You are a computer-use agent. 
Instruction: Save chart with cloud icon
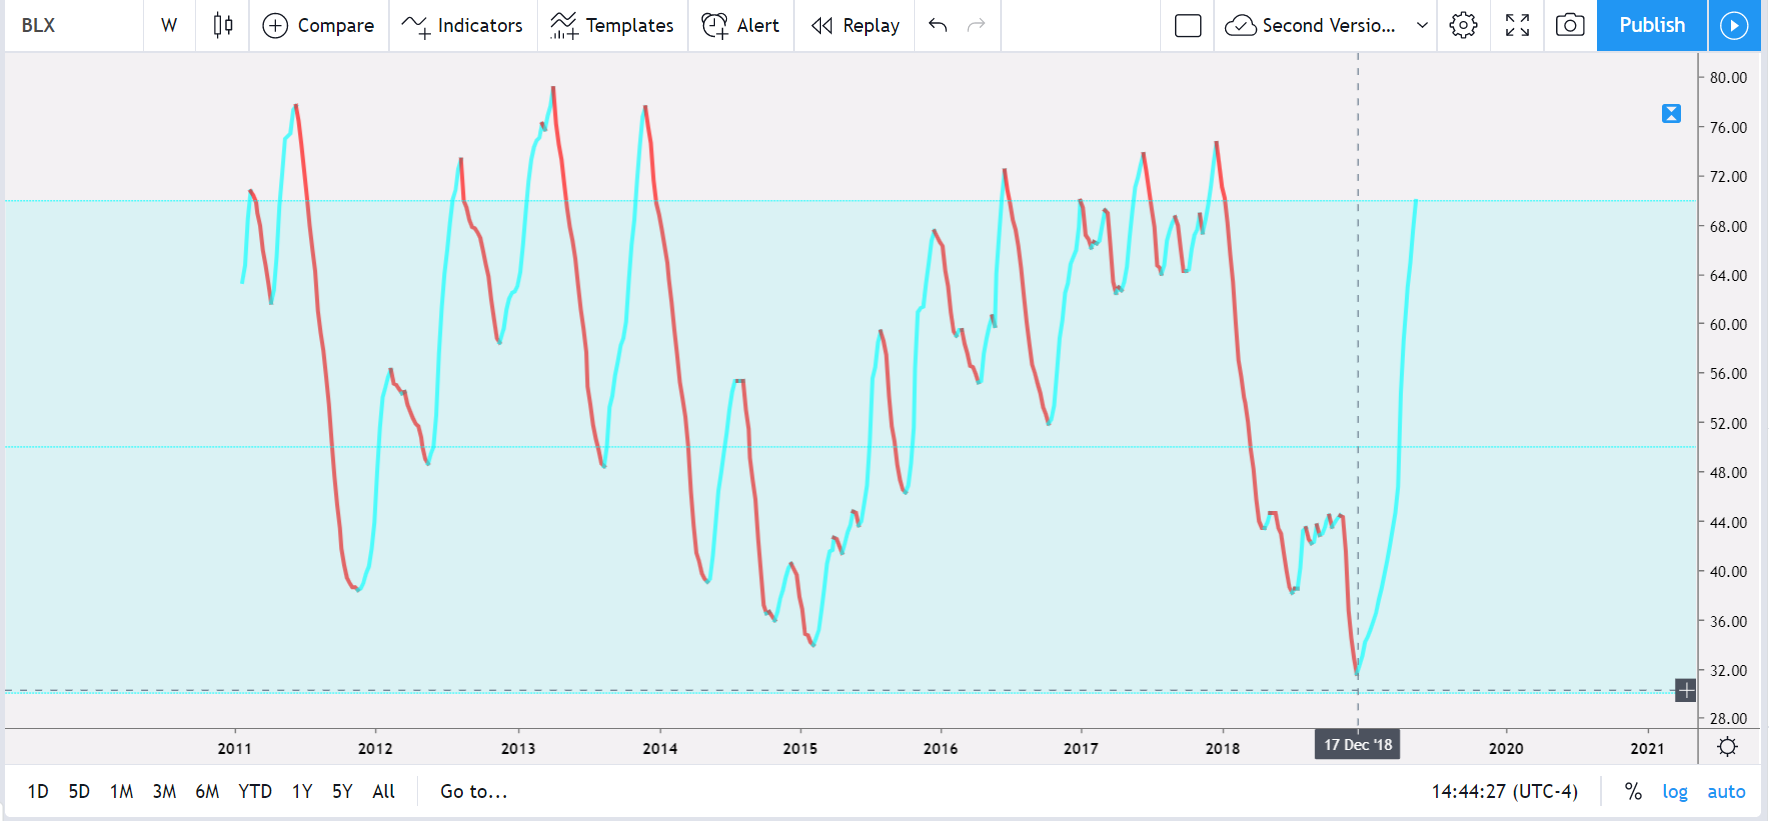tap(1241, 25)
